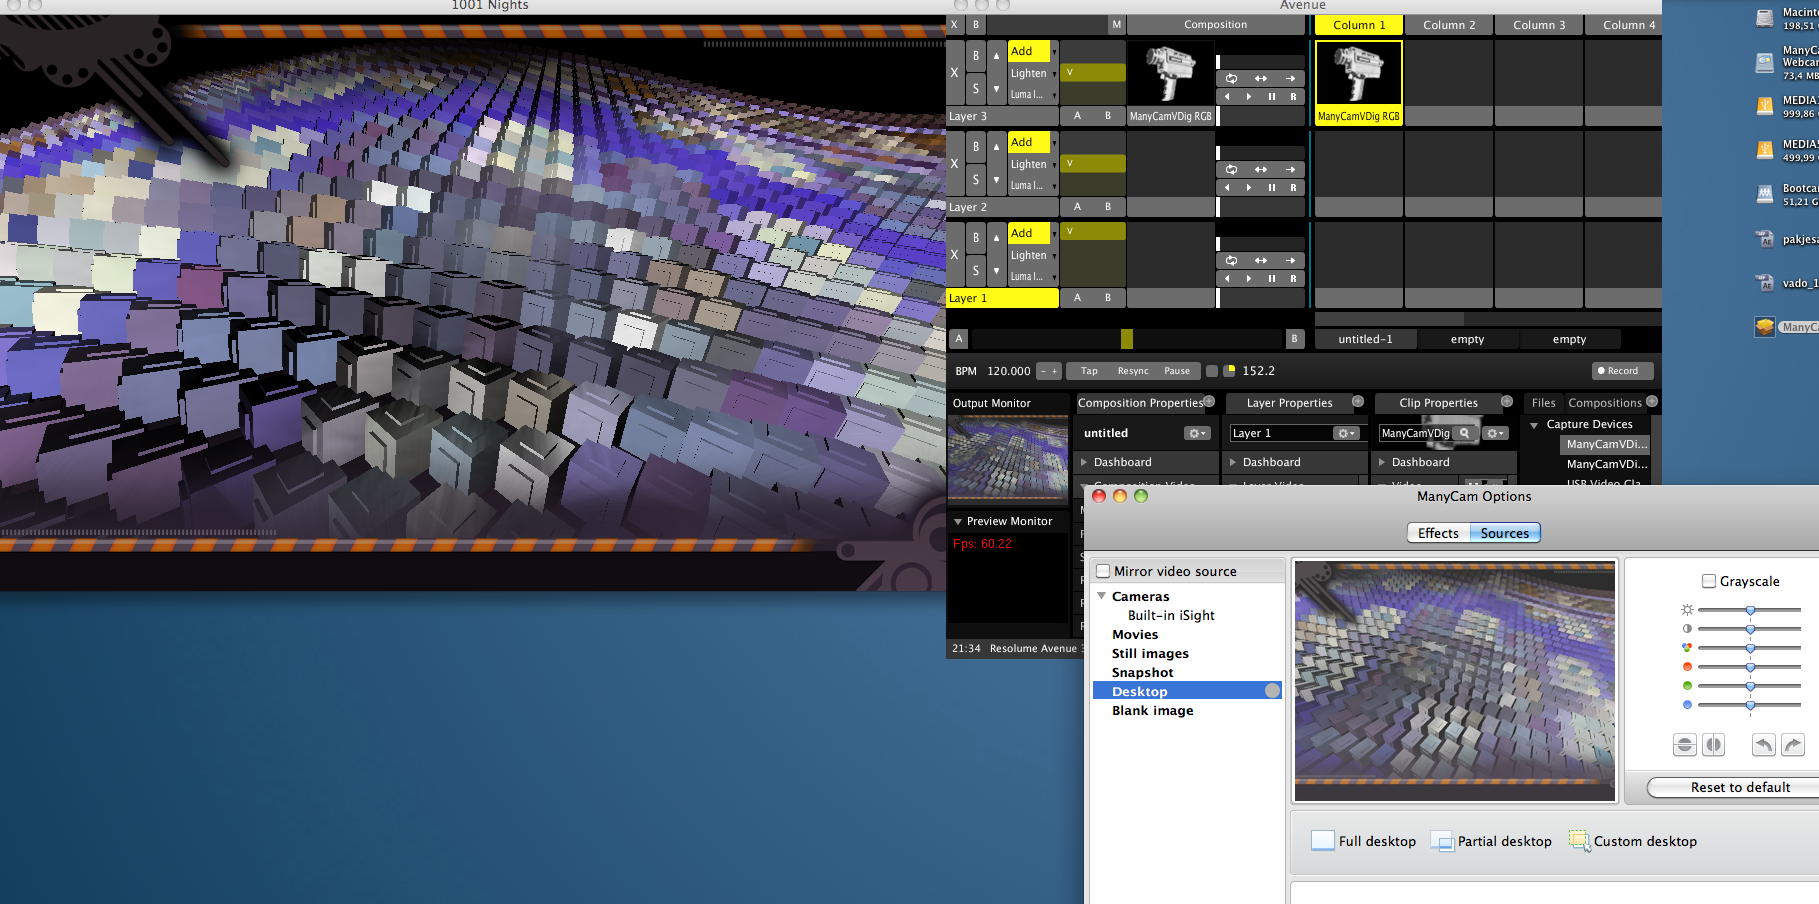Click the Tap tempo button

coord(1089,371)
